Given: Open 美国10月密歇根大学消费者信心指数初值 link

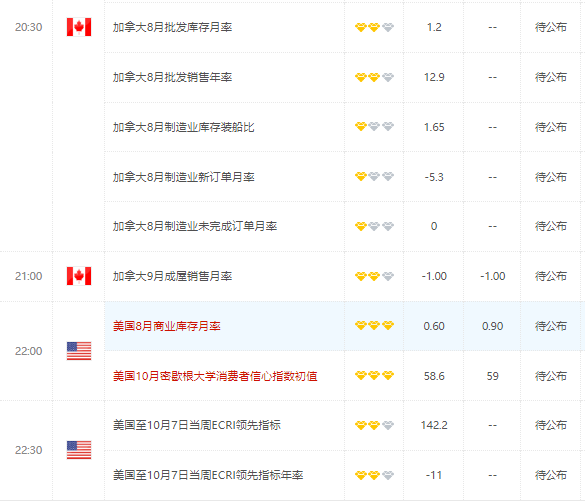Looking at the screenshot, I should coord(215,376).
